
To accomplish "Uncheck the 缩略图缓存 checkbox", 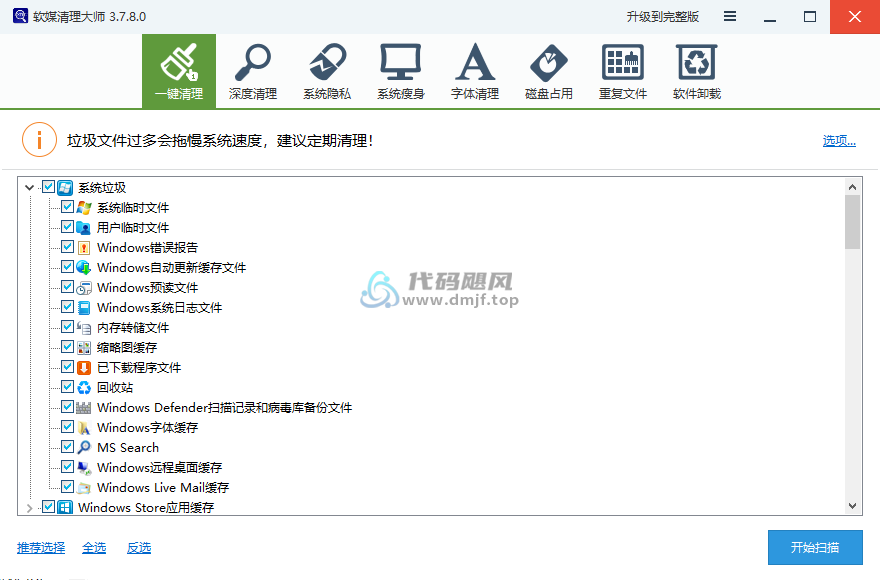I will [67, 347].
